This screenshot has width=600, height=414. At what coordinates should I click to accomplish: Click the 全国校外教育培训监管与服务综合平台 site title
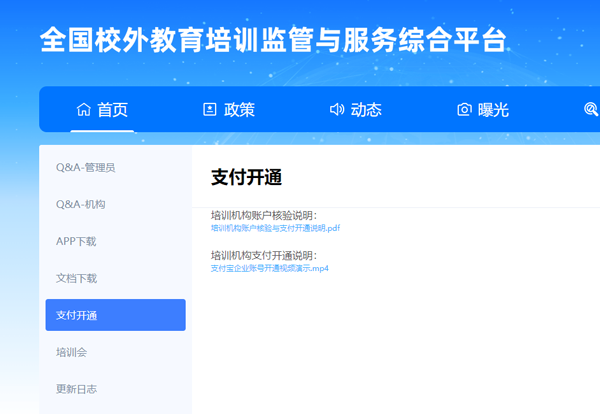pyautogui.click(x=273, y=40)
